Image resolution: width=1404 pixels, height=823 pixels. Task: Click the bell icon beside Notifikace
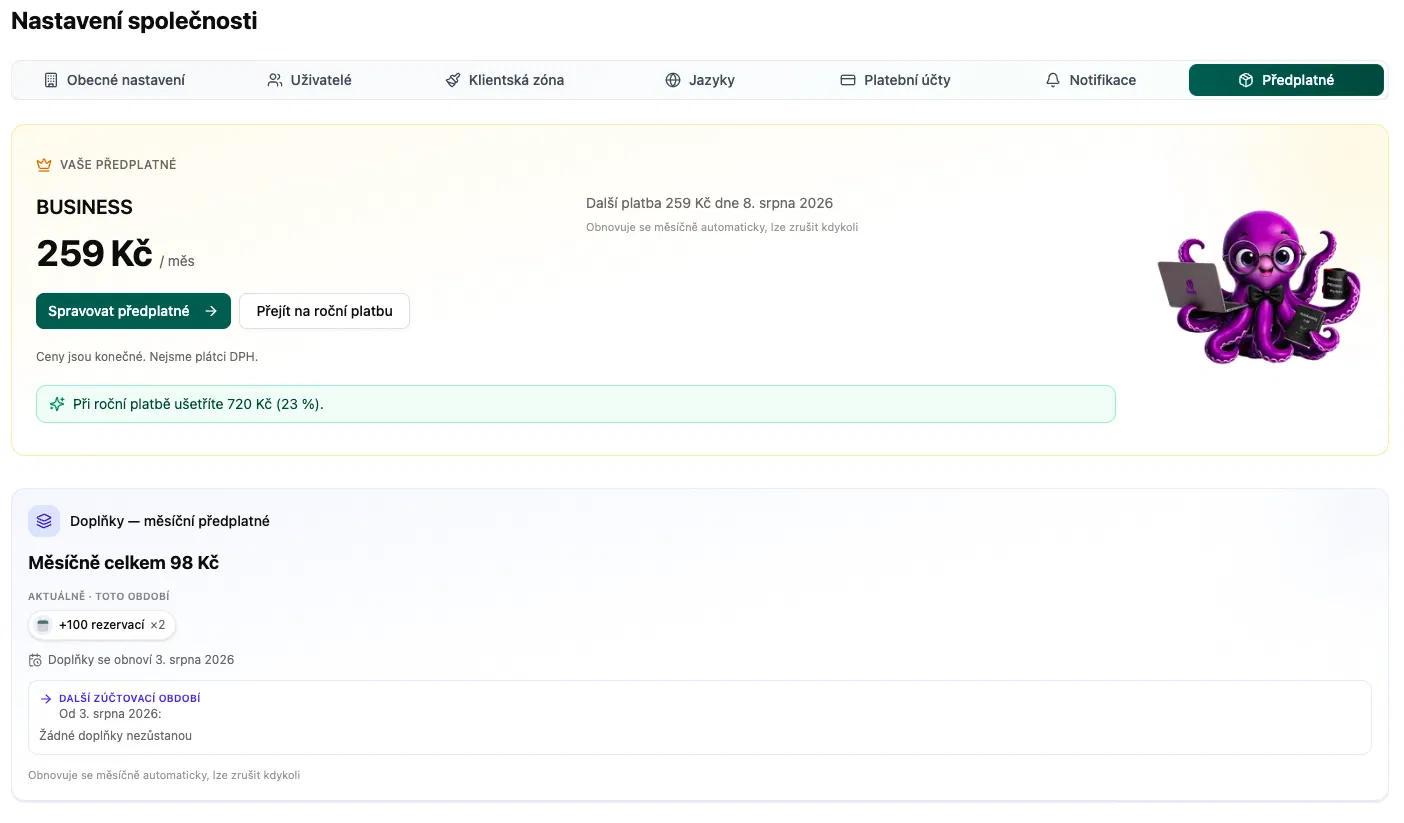pyautogui.click(x=1053, y=80)
